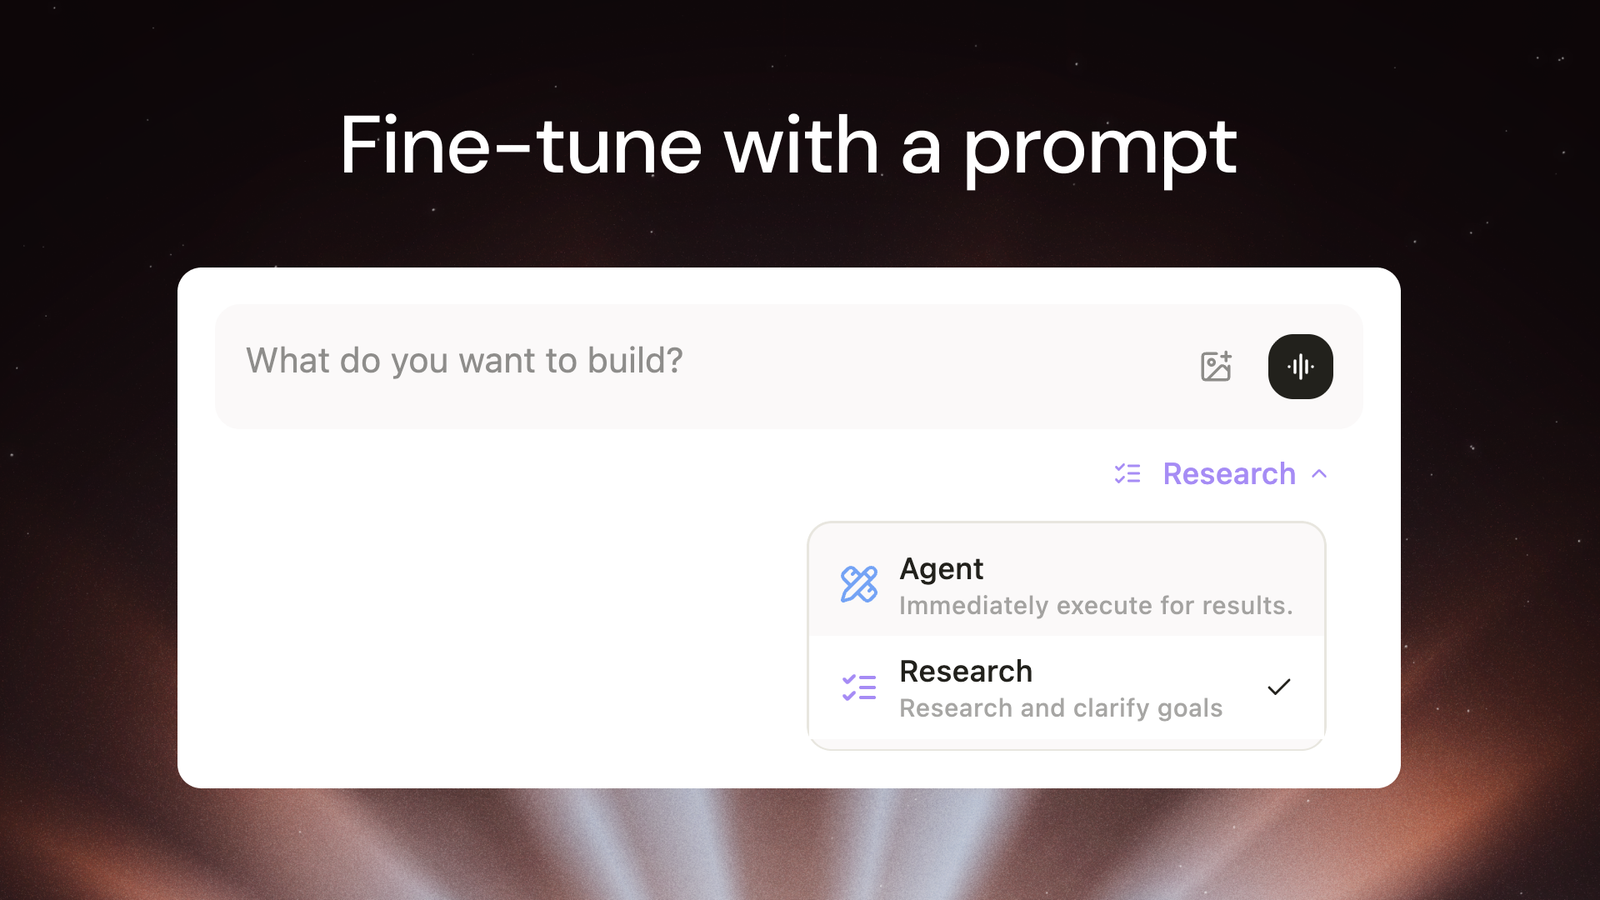Screen dimensions: 1600x900
Task: Collapse the mode menu using the up chevron
Action: pyautogui.click(x=1320, y=474)
